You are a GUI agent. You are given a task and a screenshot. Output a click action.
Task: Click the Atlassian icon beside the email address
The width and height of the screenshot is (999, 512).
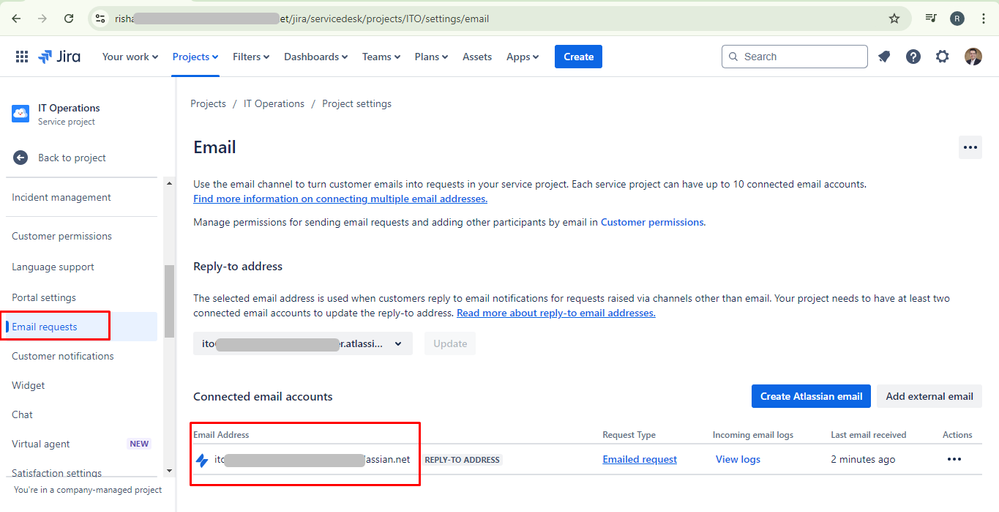(202, 460)
